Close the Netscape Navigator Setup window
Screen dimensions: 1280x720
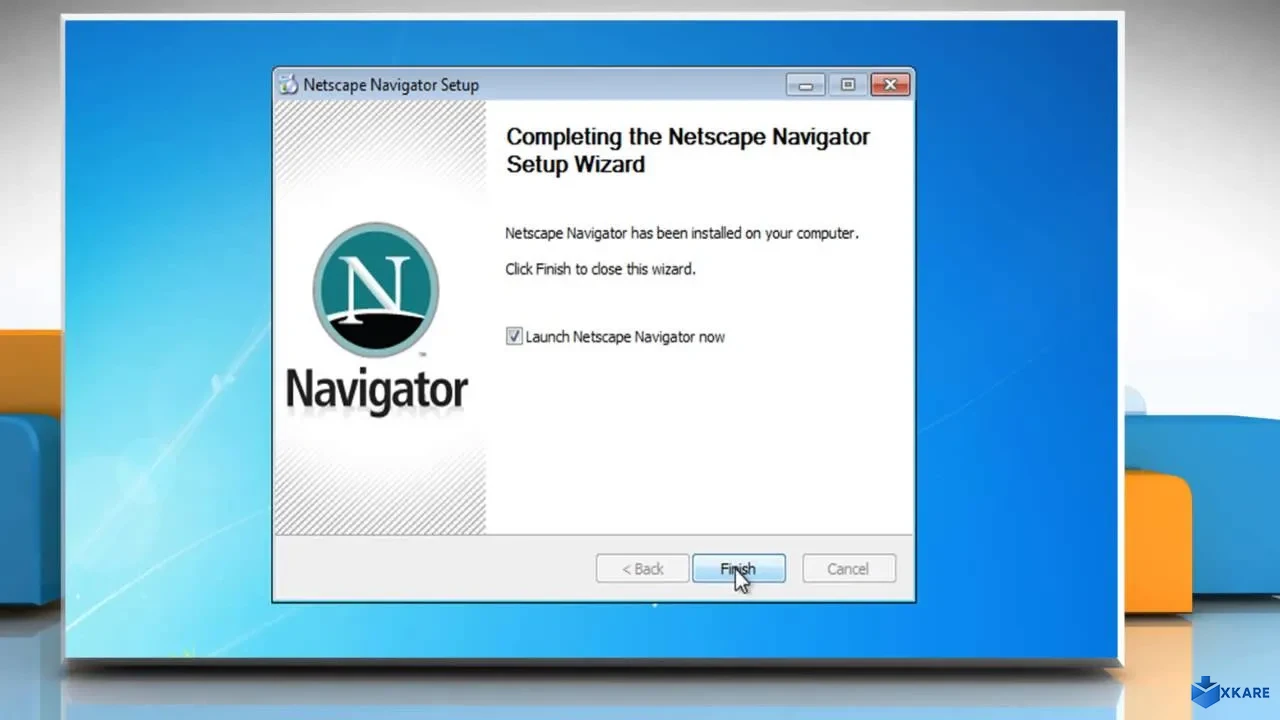889,85
